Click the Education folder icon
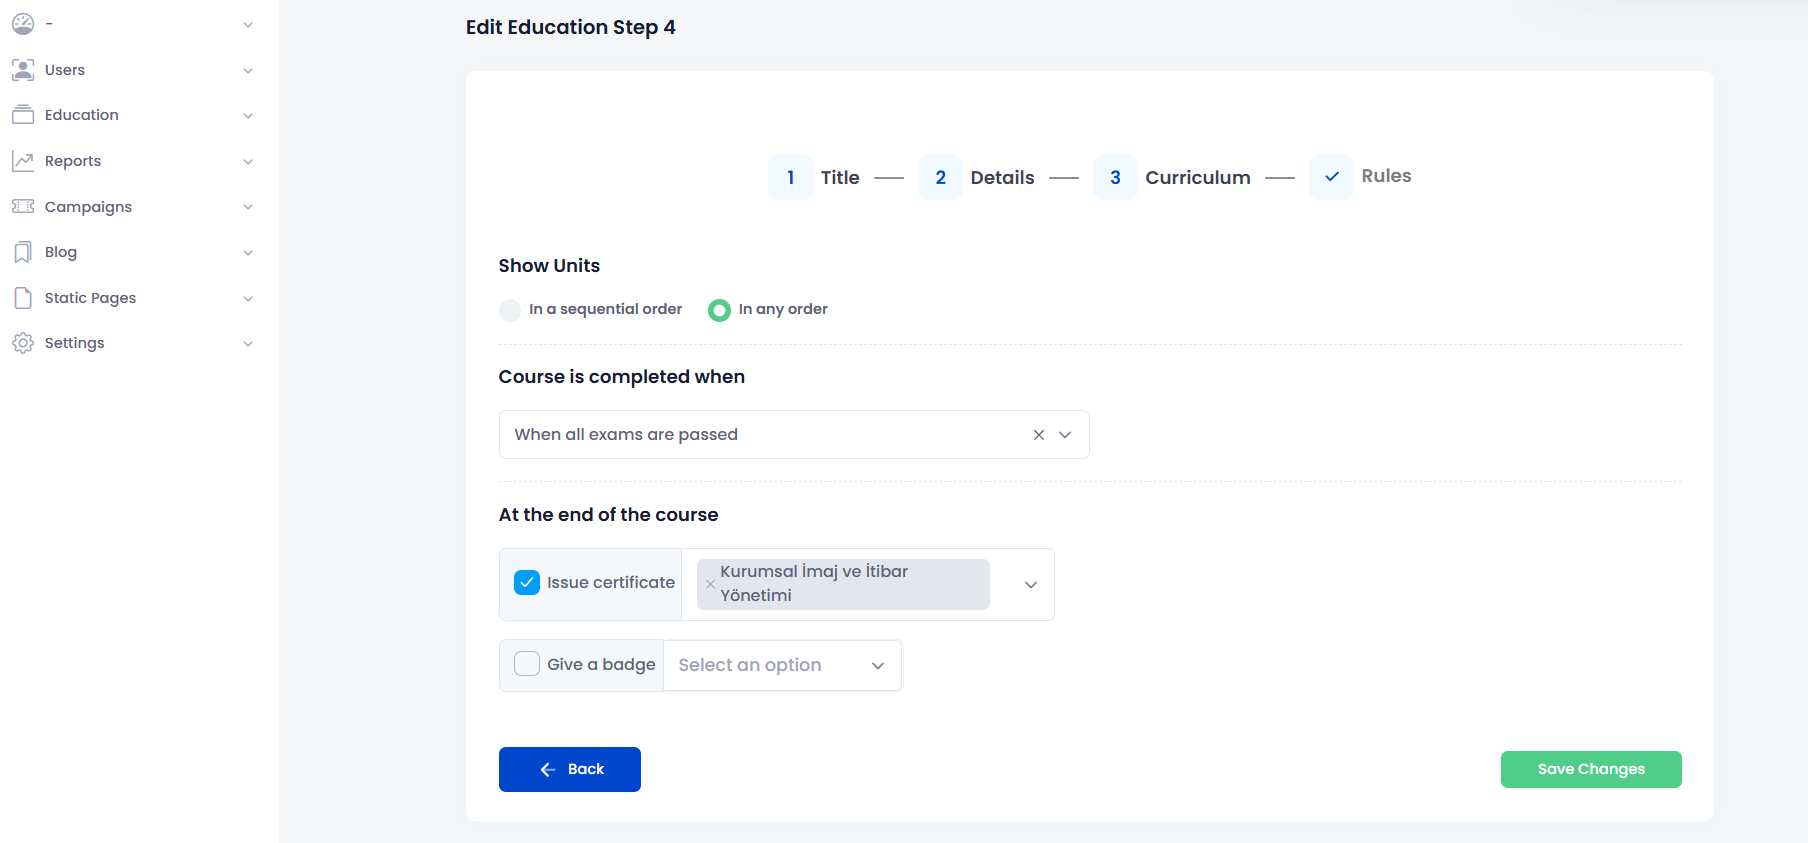 (x=23, y=115)
